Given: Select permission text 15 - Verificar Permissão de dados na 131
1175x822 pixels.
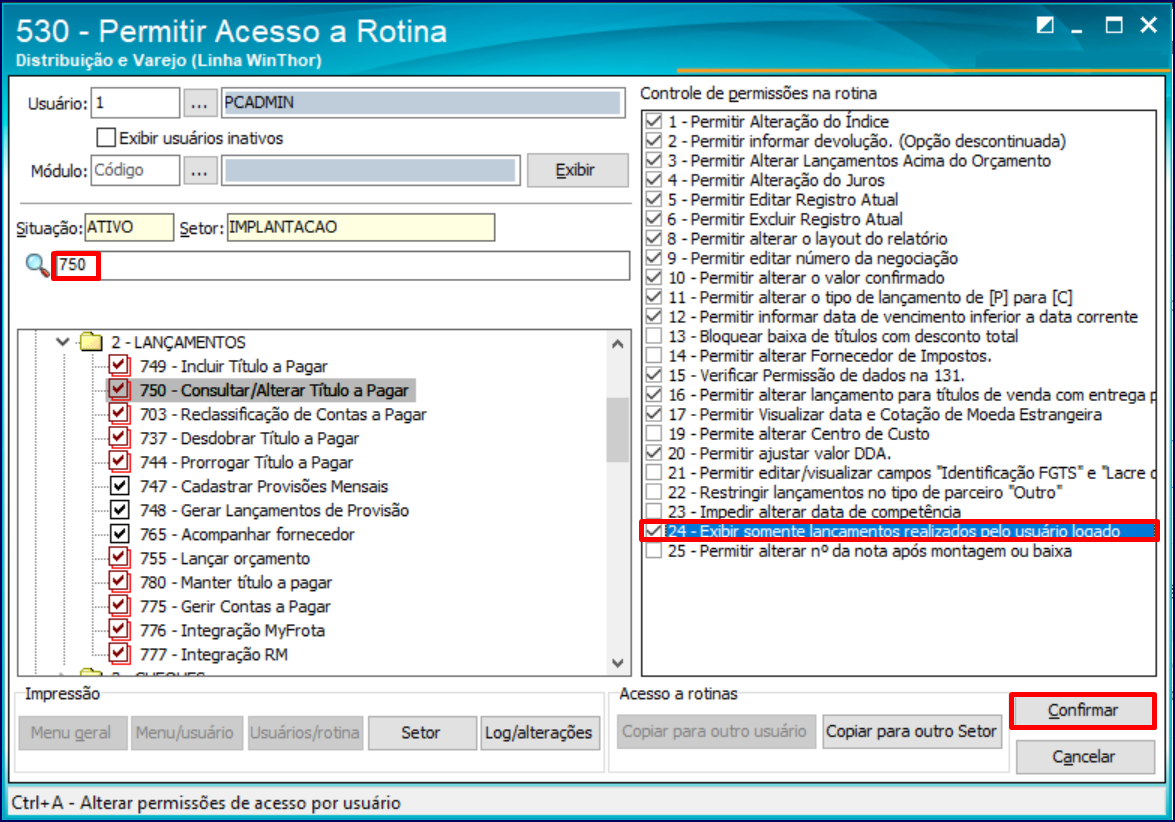Looking at the screenshot, I should point(815,375).
